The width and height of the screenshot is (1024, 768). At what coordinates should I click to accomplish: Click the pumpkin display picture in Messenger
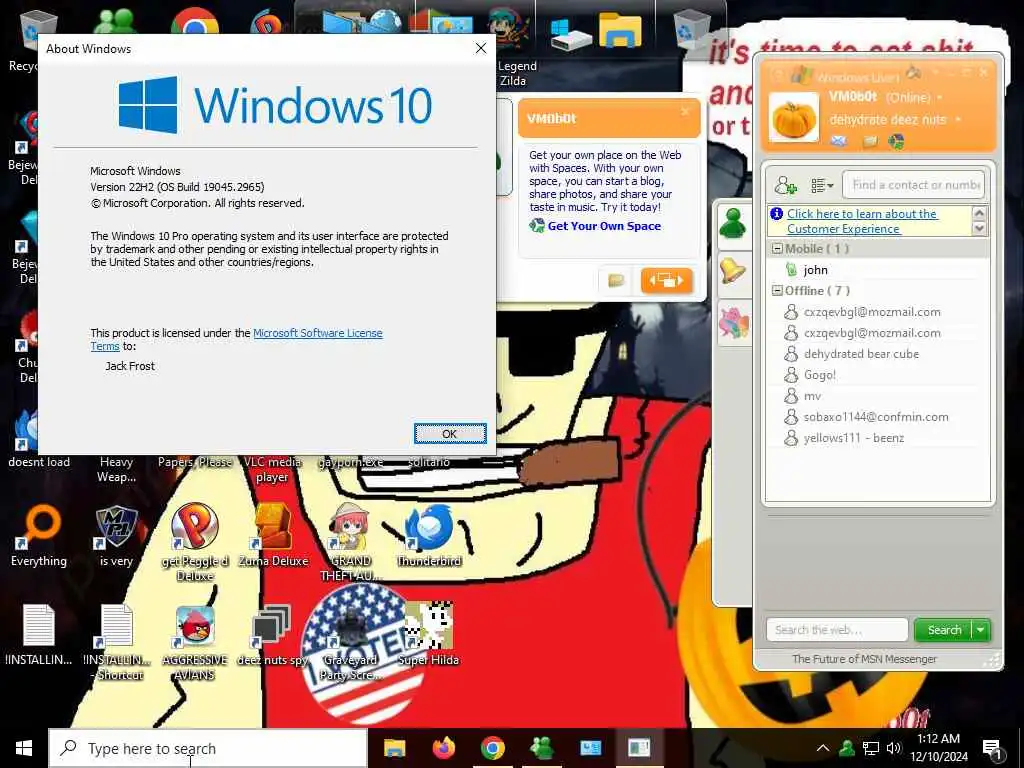click(x=793, y=117)
